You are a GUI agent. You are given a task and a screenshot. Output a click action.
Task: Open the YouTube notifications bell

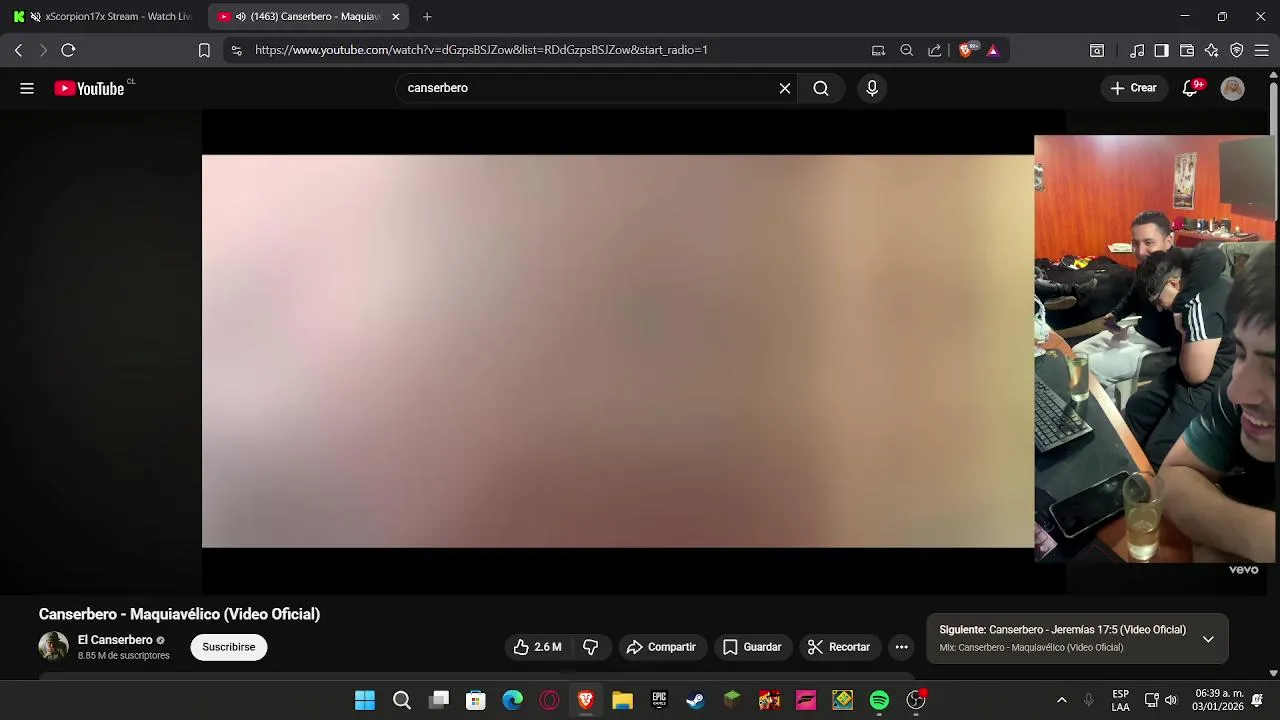(x=1190, y=88)
